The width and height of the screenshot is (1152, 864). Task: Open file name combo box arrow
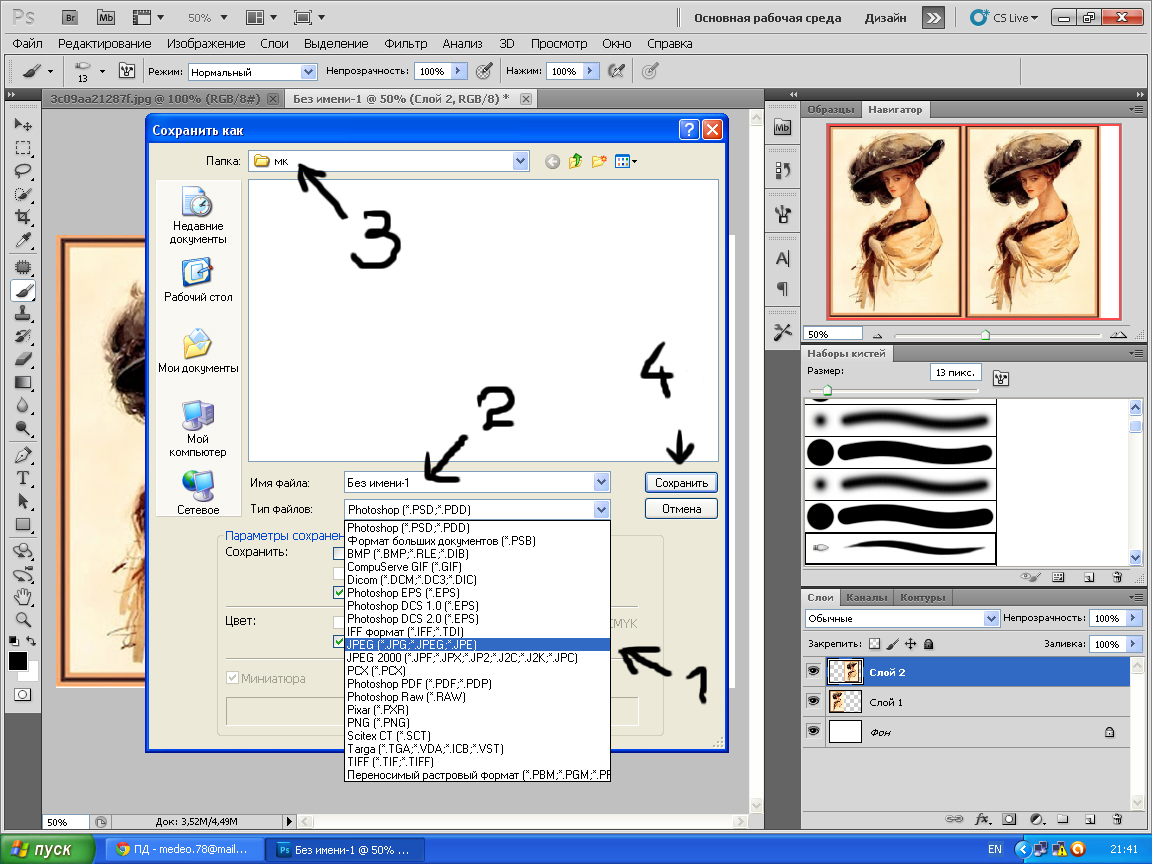(x=602, y=482)
